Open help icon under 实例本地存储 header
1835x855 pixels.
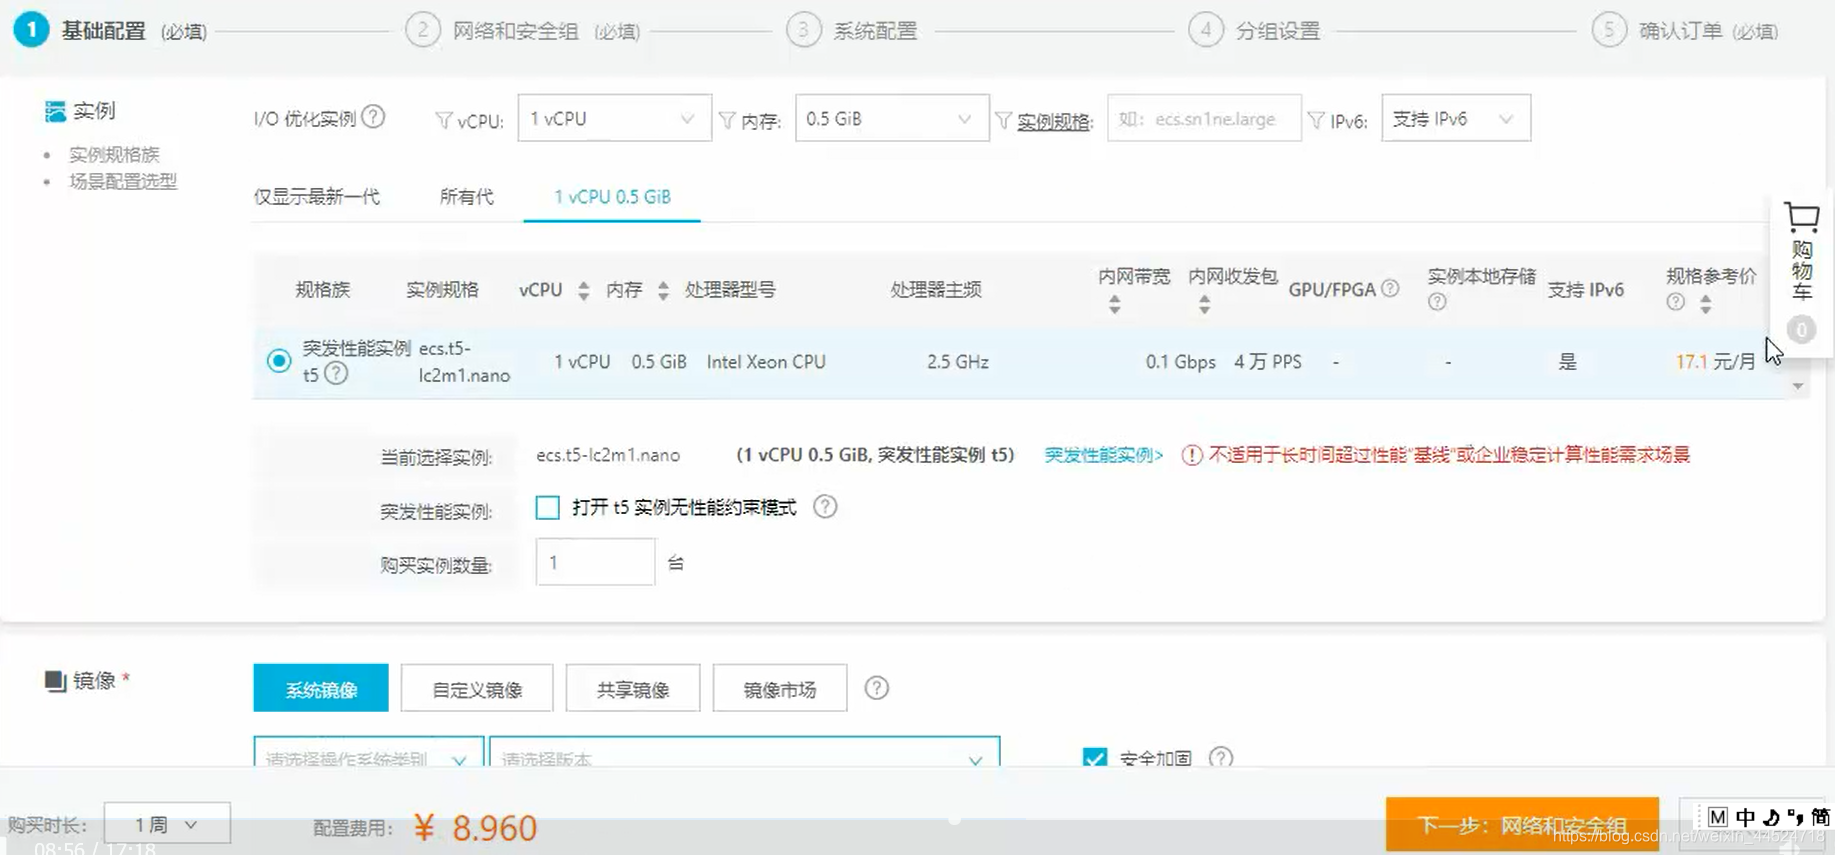(x=1437, y=302)
